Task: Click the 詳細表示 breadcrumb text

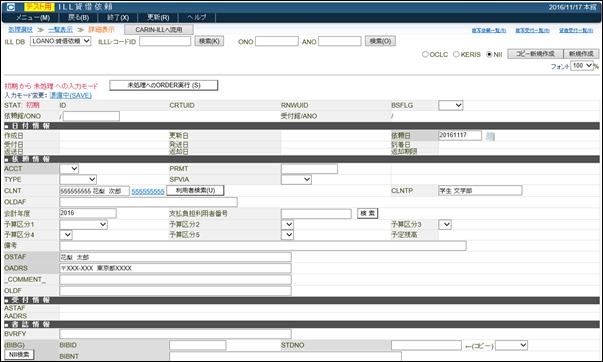Action: coord(102,30)
